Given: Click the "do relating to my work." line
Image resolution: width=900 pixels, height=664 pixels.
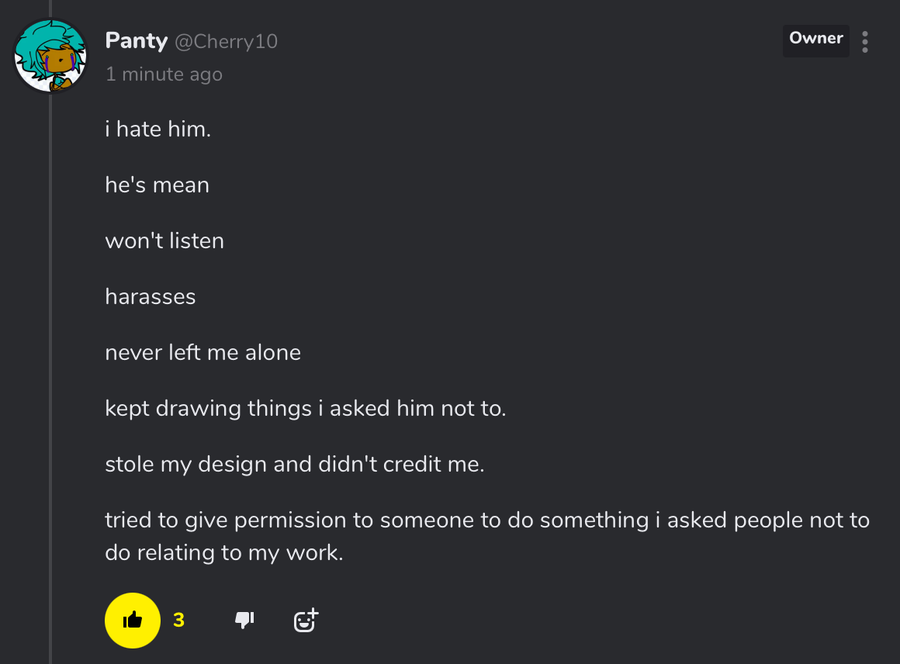Looking at the screenshot, I should click(224, 552).
